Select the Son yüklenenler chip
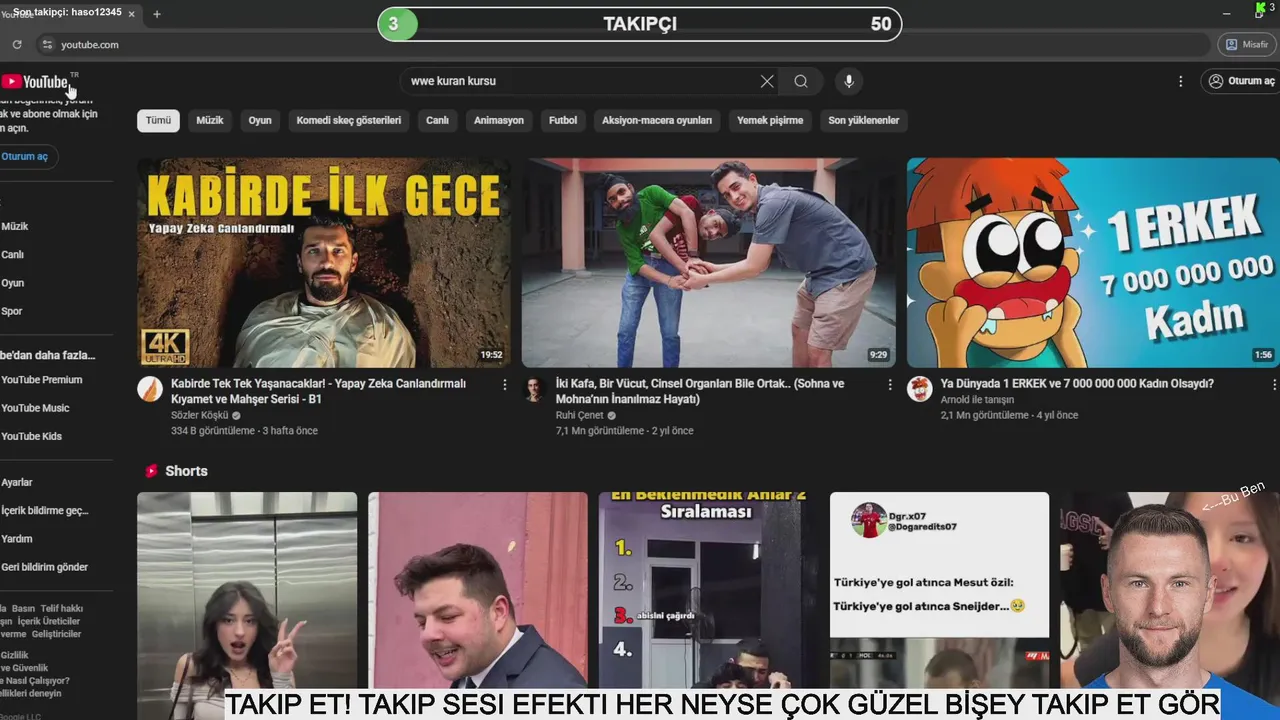The width and height of the screenshot is (1280, 720). [x=864, y=120]
